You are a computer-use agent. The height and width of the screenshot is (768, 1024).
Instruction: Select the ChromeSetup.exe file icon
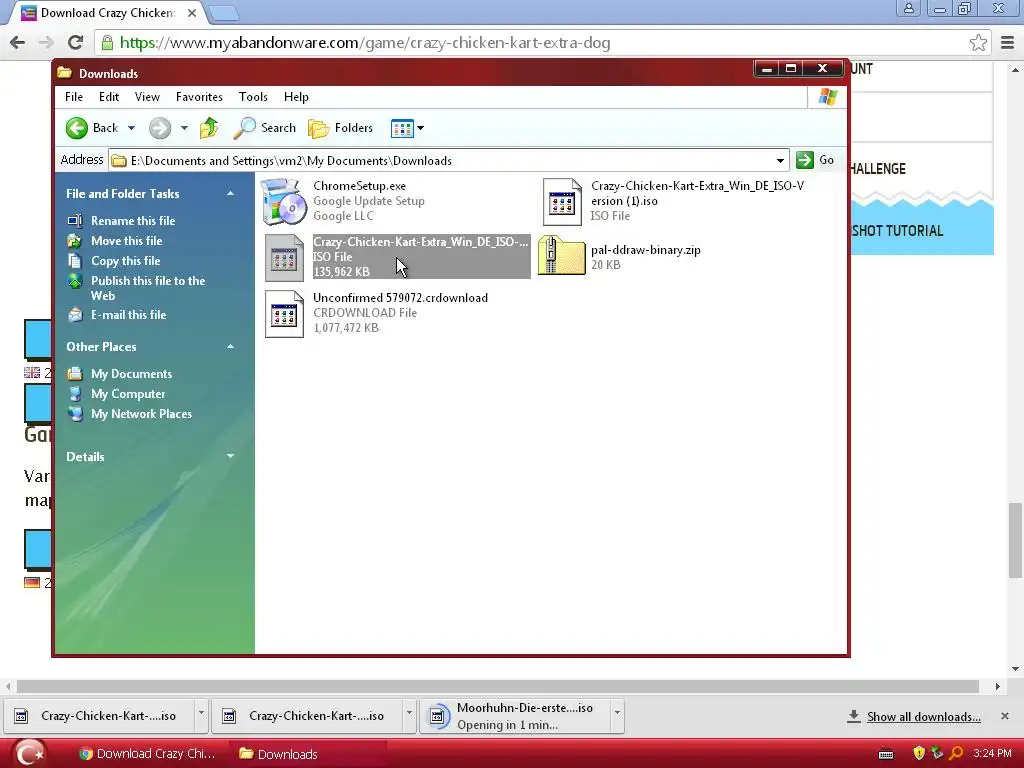(x=284, y=202)
